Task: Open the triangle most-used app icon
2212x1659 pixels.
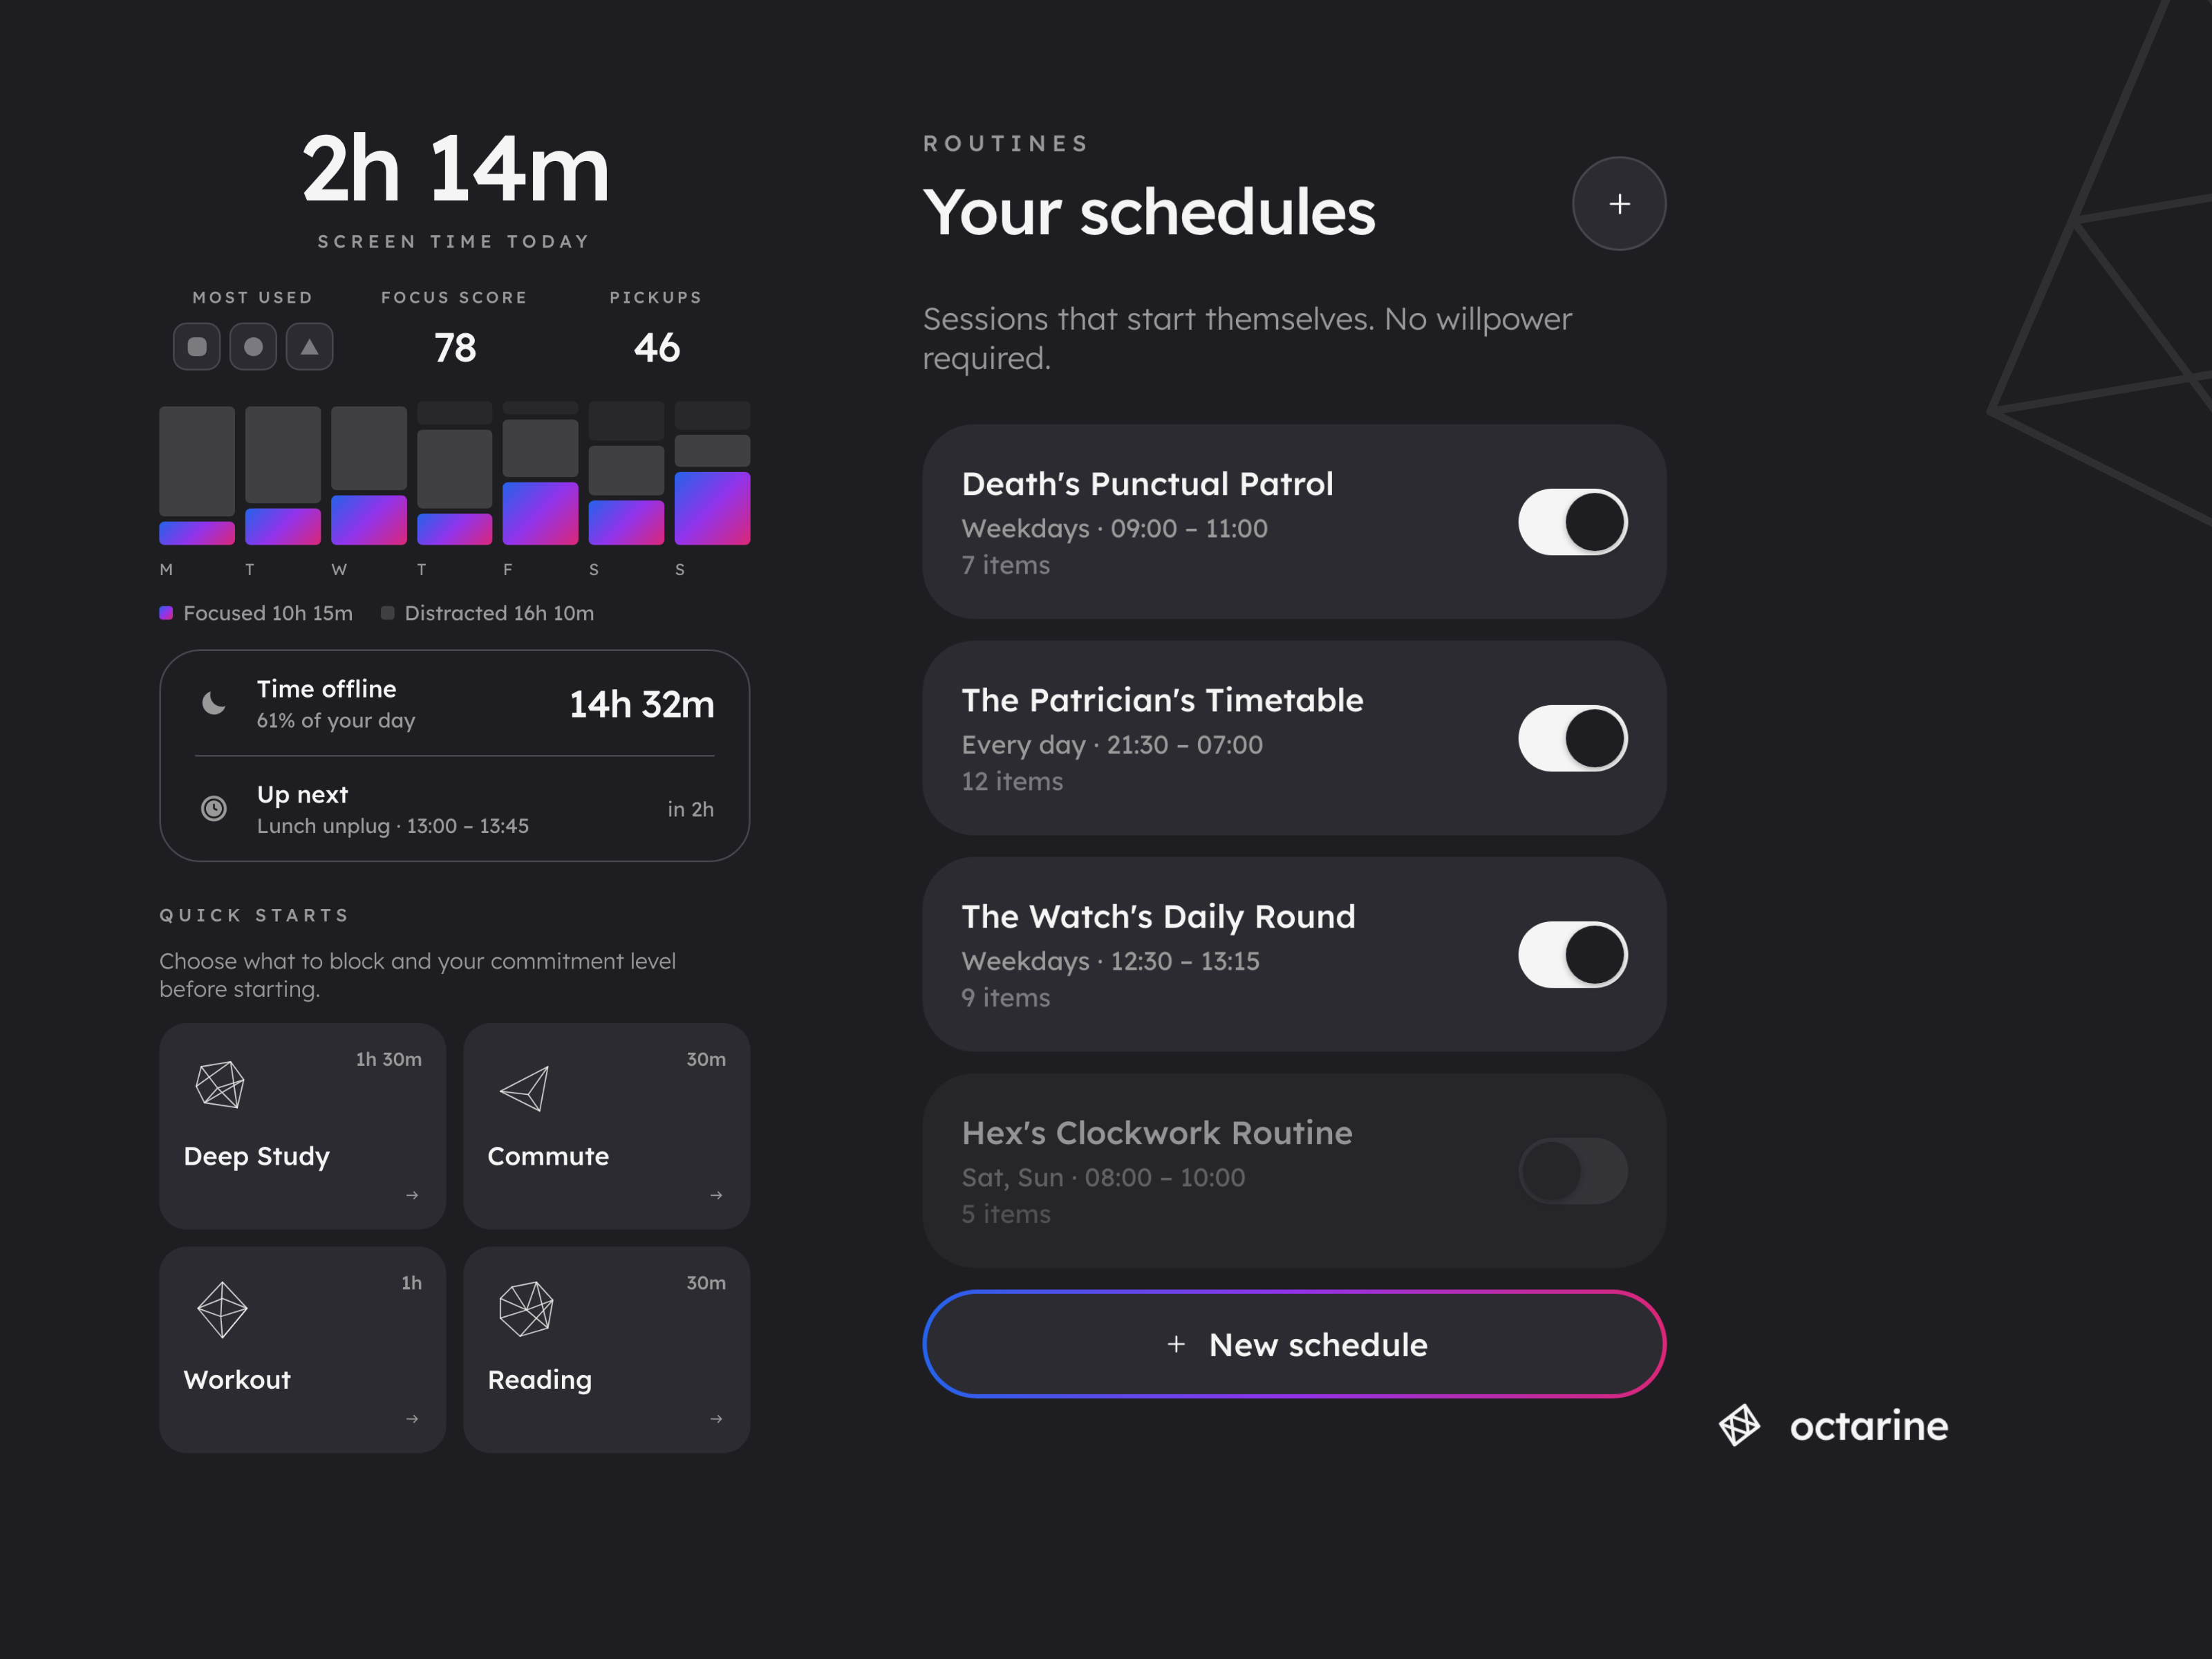Action: coord(310,347)
